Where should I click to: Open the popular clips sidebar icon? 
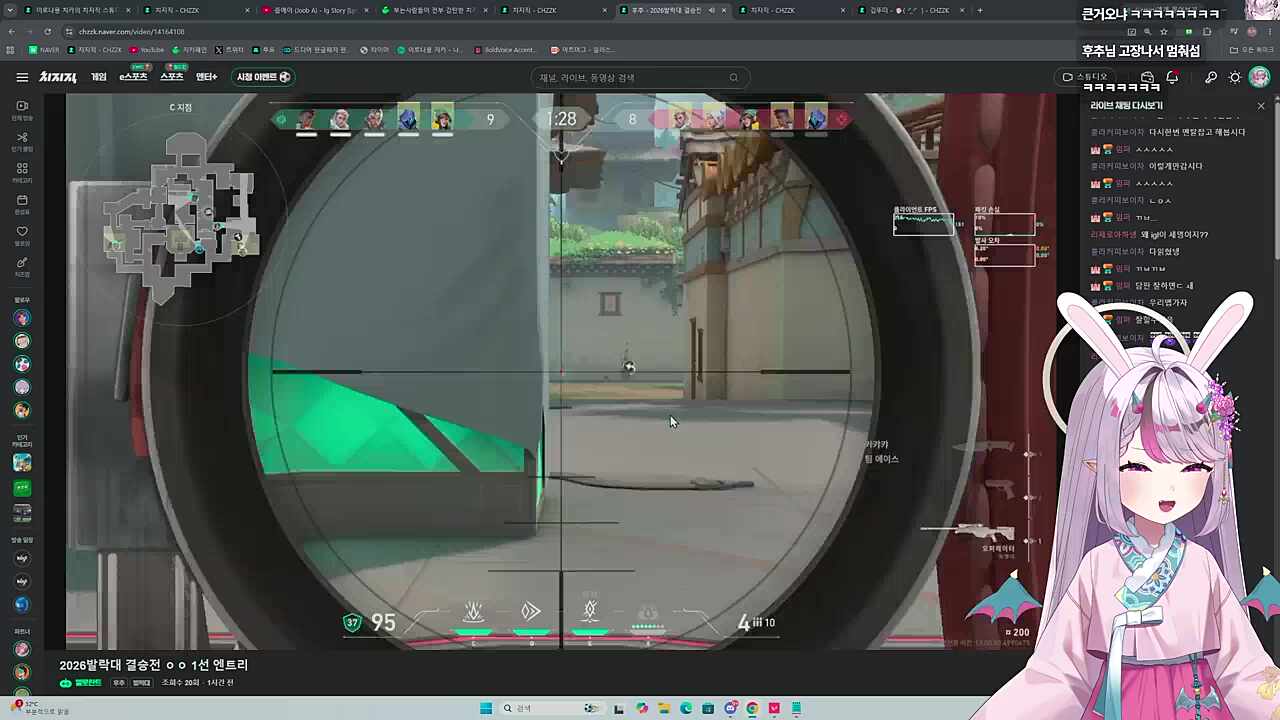pyautogui.click(x=22, y=141)
